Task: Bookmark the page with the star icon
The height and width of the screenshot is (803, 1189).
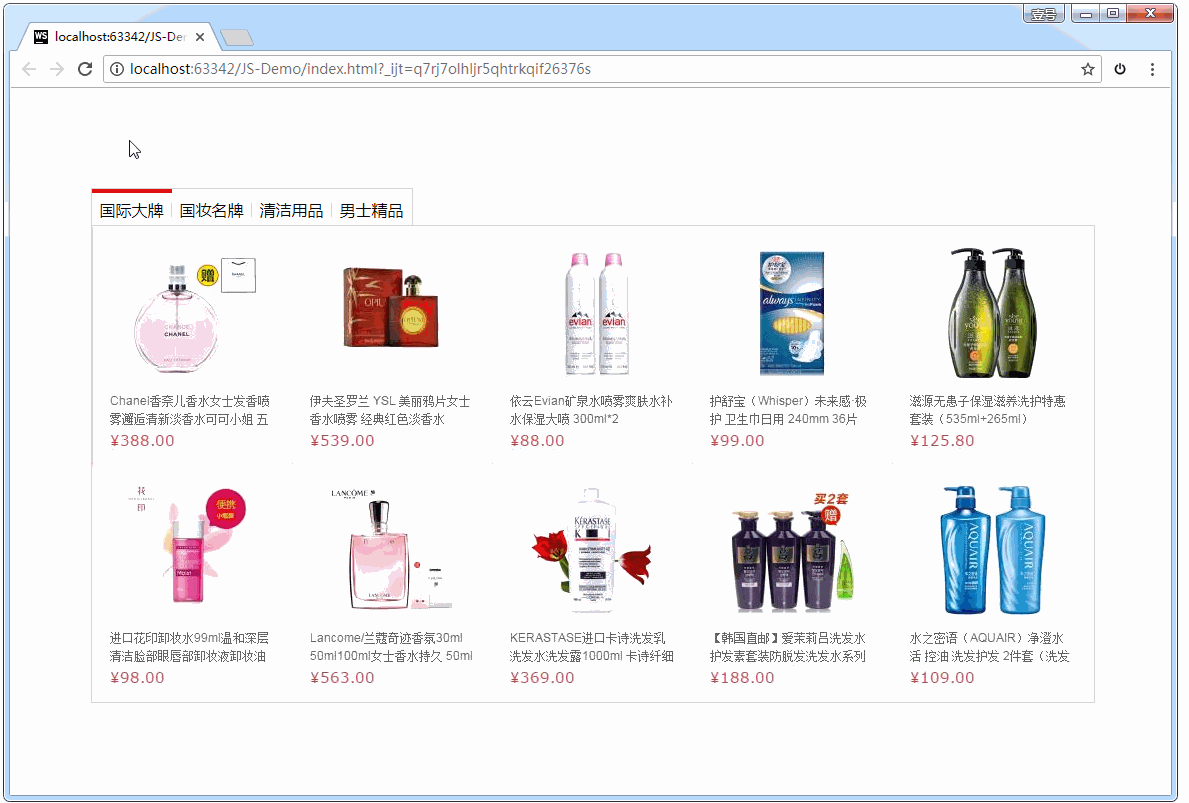Action: point(1087,69)
